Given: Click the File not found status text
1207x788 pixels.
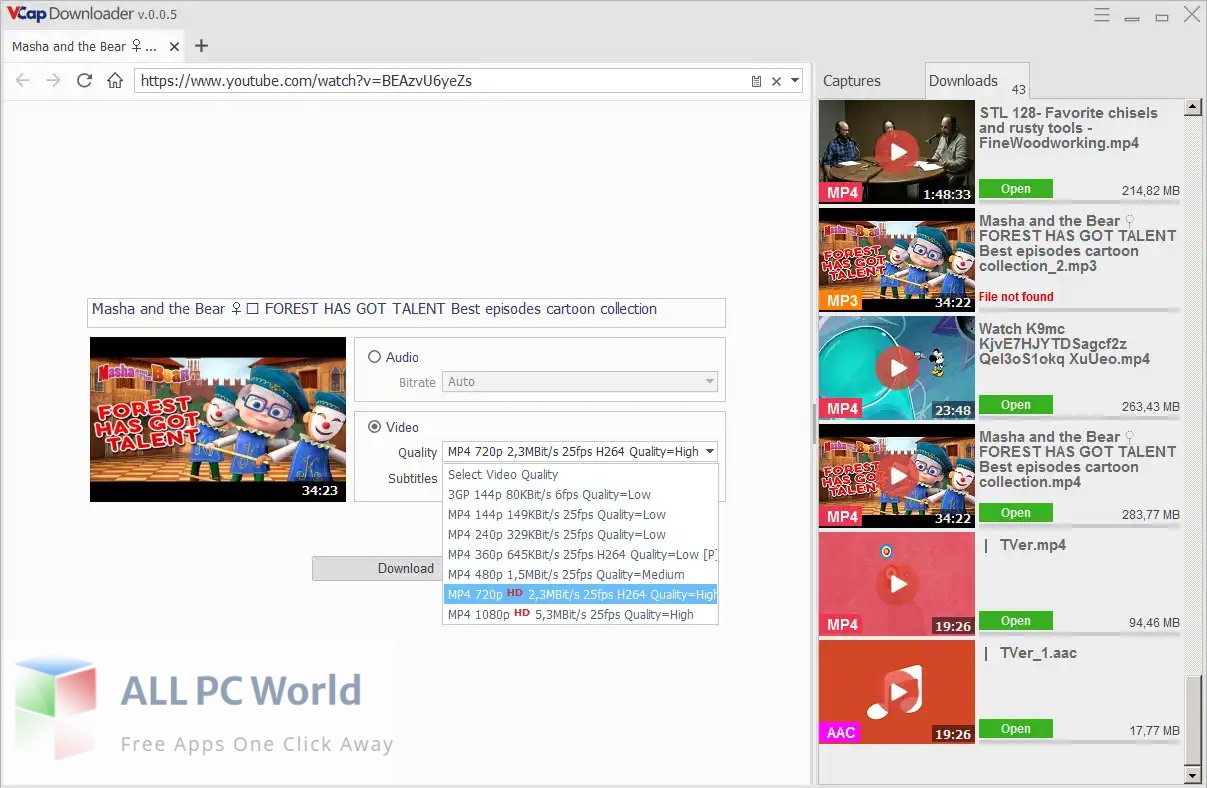Looking at the screenshot, I should 1016,296.
